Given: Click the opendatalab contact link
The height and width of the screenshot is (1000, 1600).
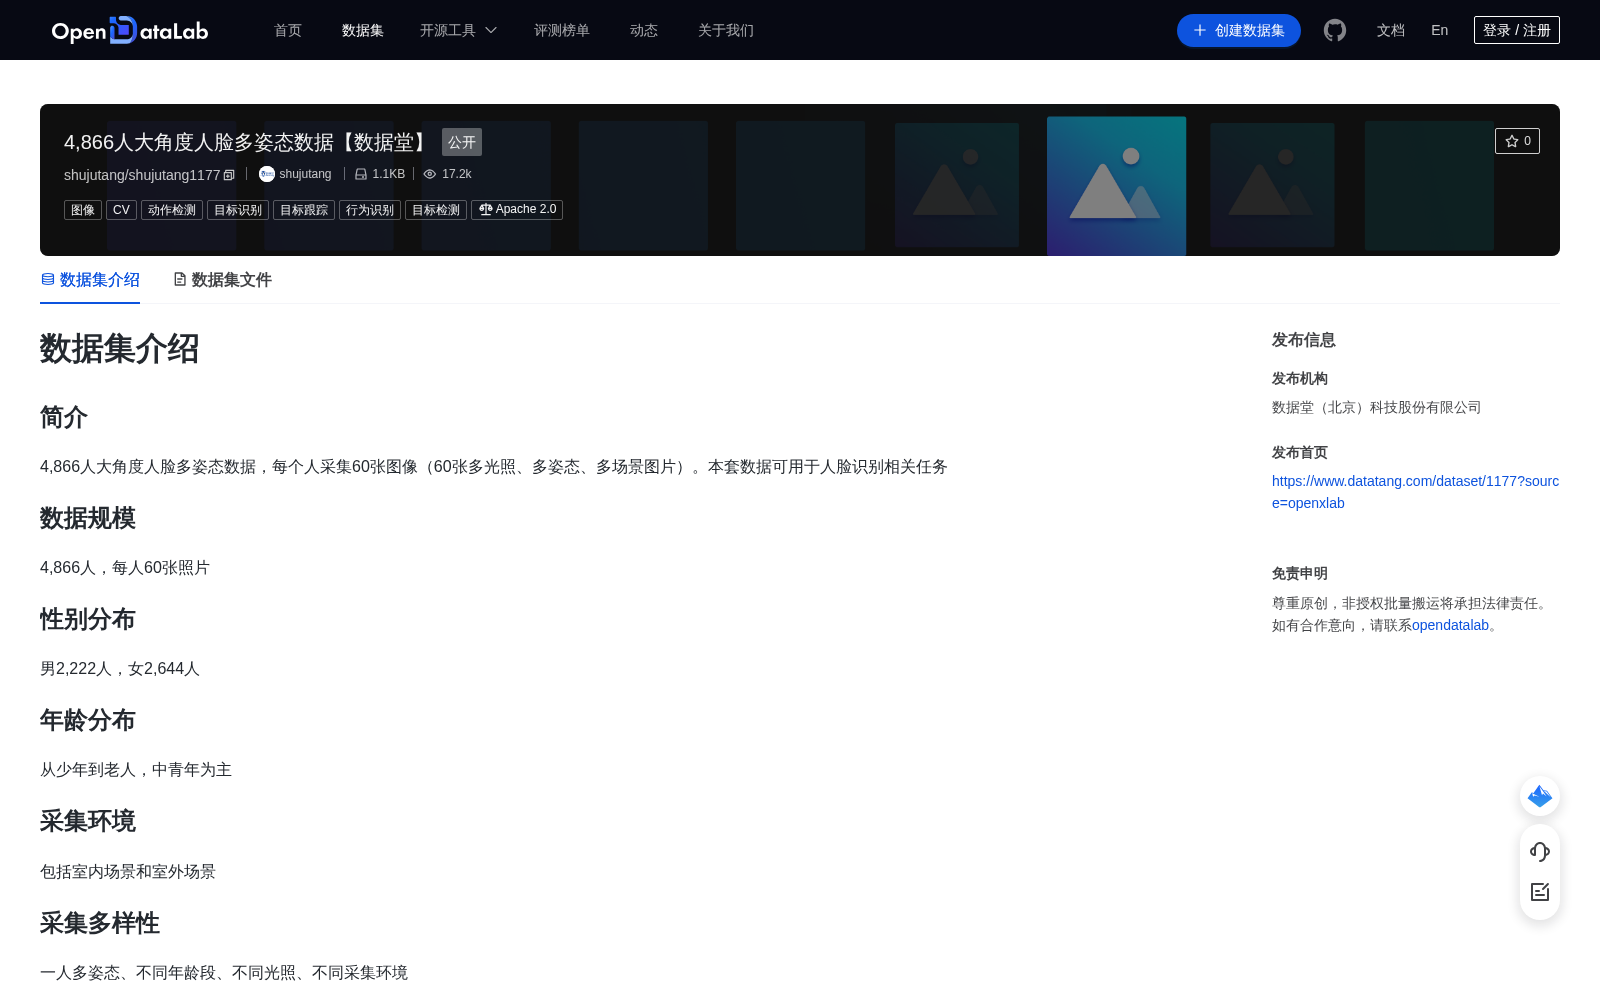Looking at the screenshot, I should click(1450, 625).
